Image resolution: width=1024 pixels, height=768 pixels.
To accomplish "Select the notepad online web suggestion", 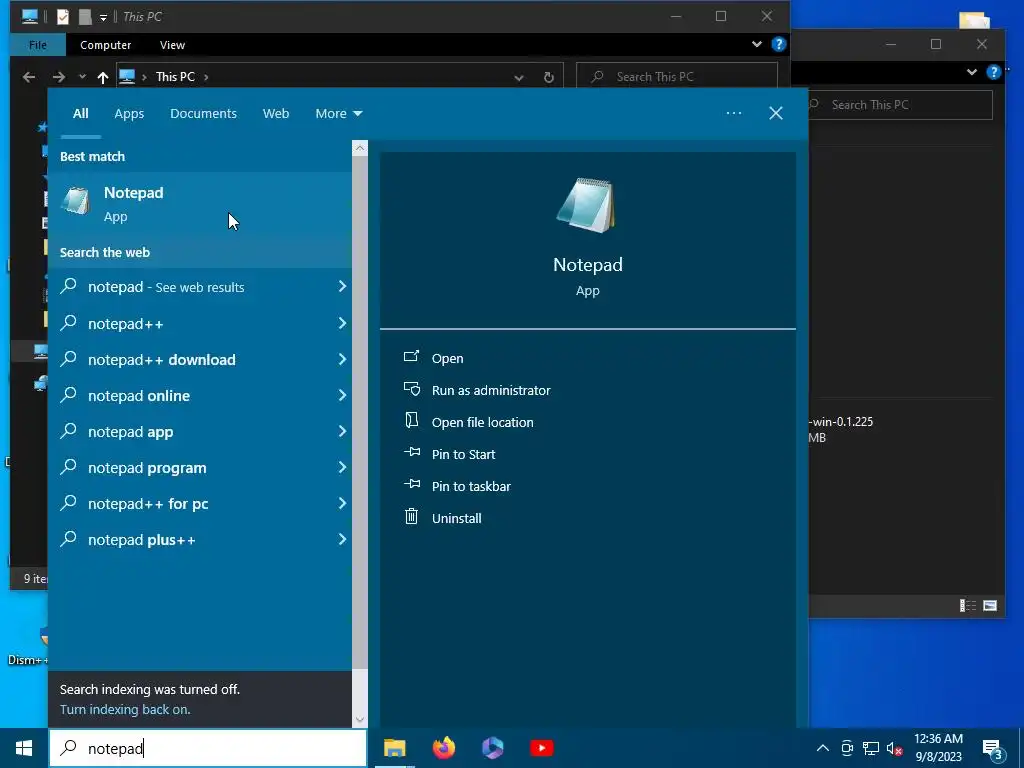I will [x=200, y=396].
